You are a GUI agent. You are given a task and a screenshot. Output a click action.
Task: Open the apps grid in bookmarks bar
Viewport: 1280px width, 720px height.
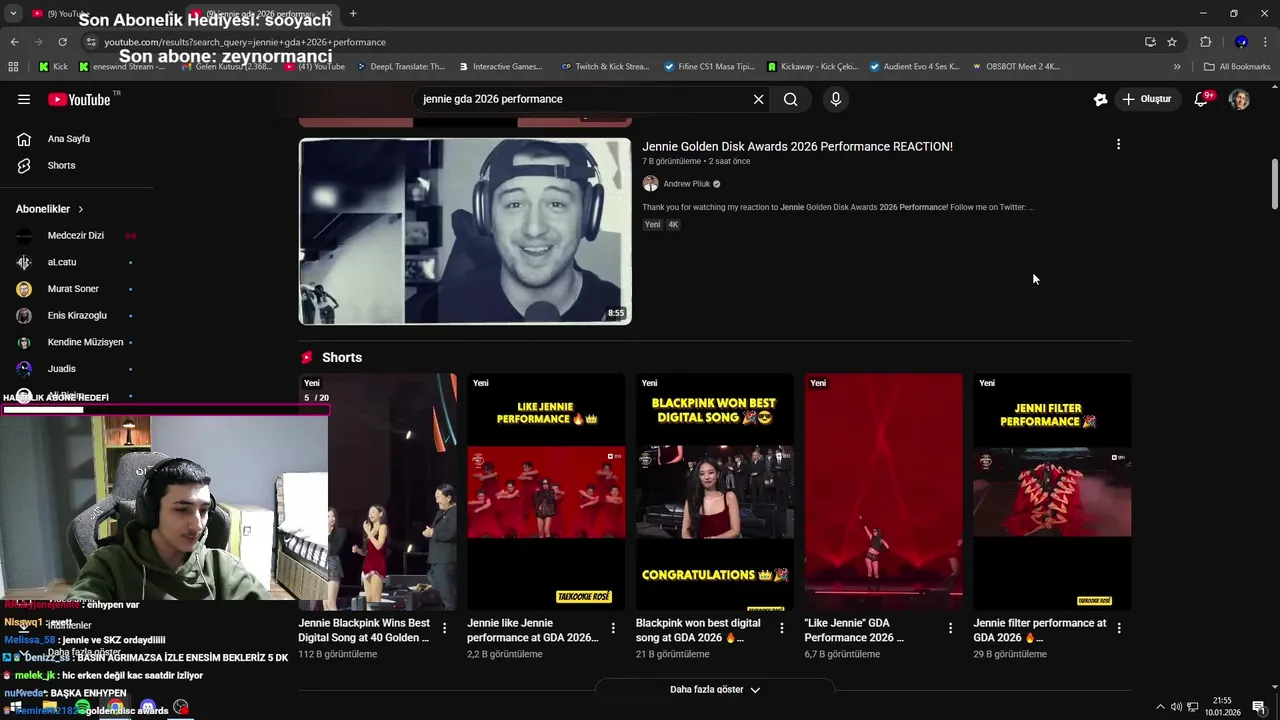tap(13, 67)
